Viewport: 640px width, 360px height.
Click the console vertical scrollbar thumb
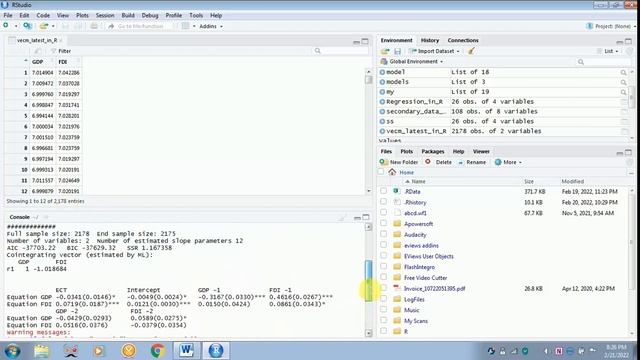[369, 281]
